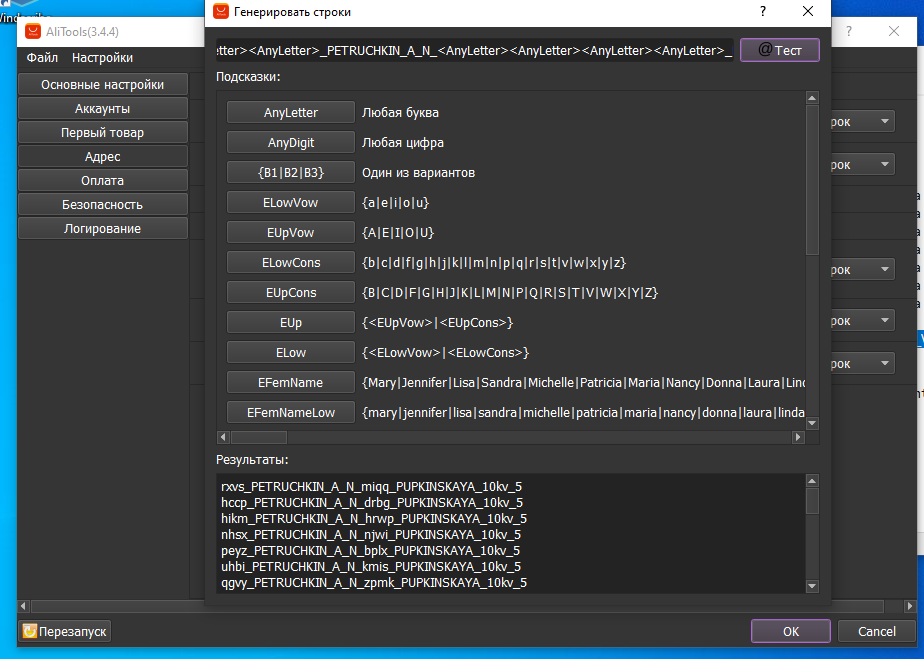The image size is (924, 659).
Task: Click the Любая буква description text
Action: [400, 113]
